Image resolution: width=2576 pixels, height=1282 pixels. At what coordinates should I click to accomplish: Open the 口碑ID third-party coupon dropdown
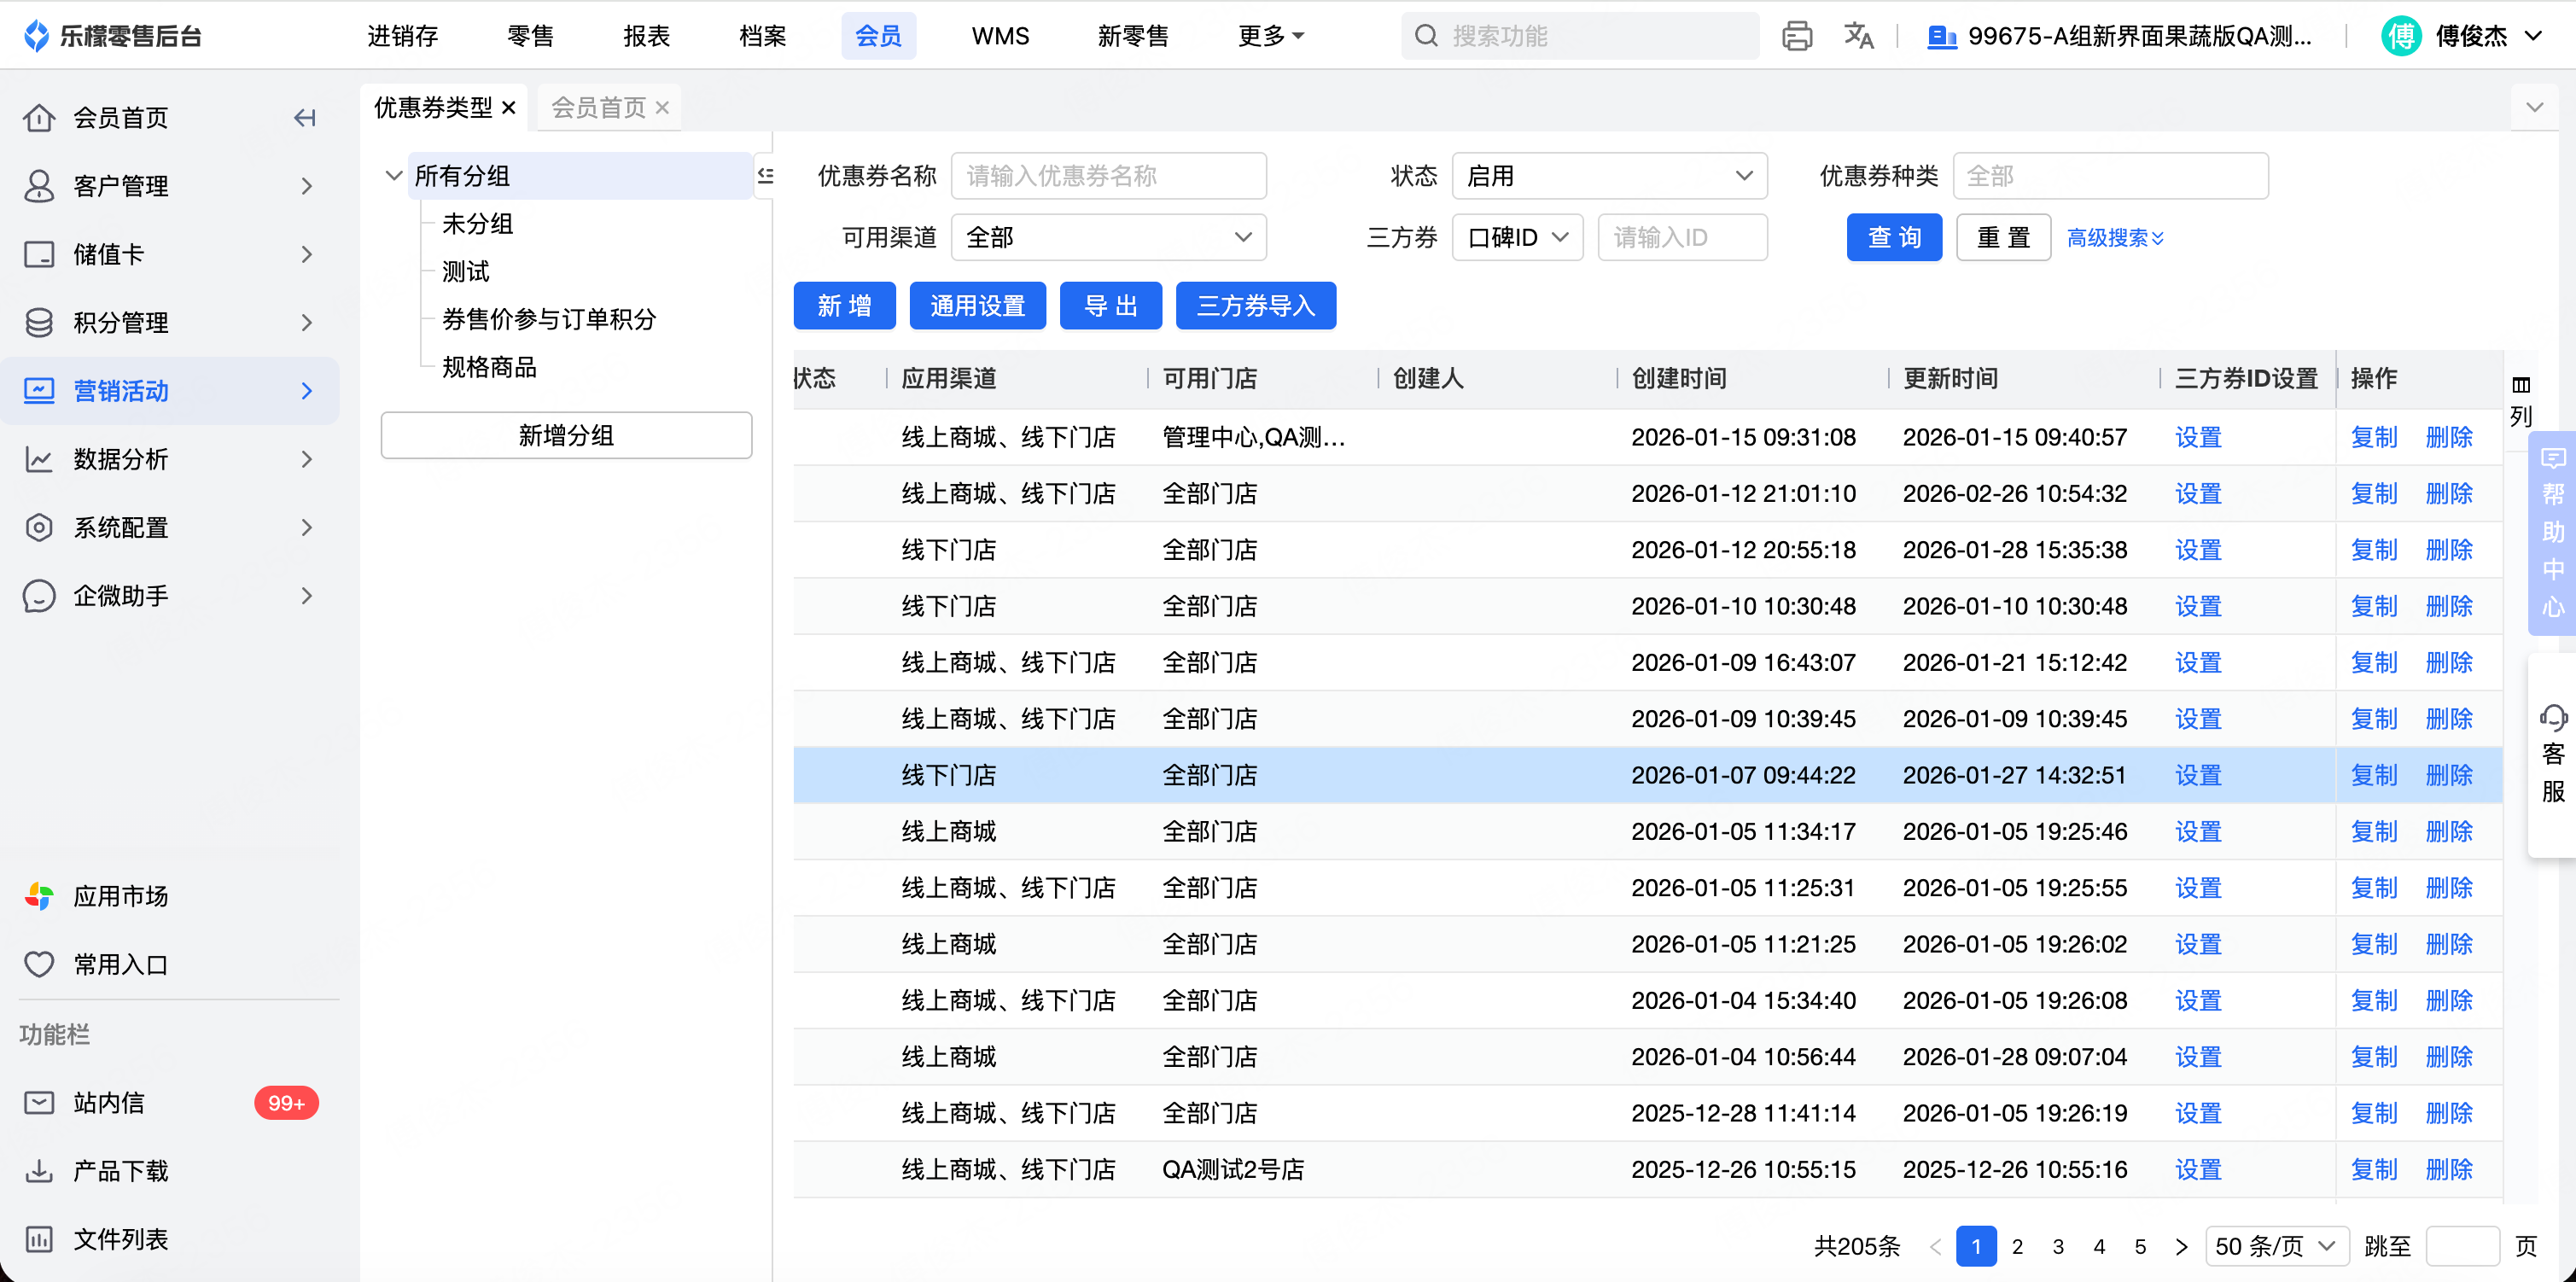[x=1516, y=237]
